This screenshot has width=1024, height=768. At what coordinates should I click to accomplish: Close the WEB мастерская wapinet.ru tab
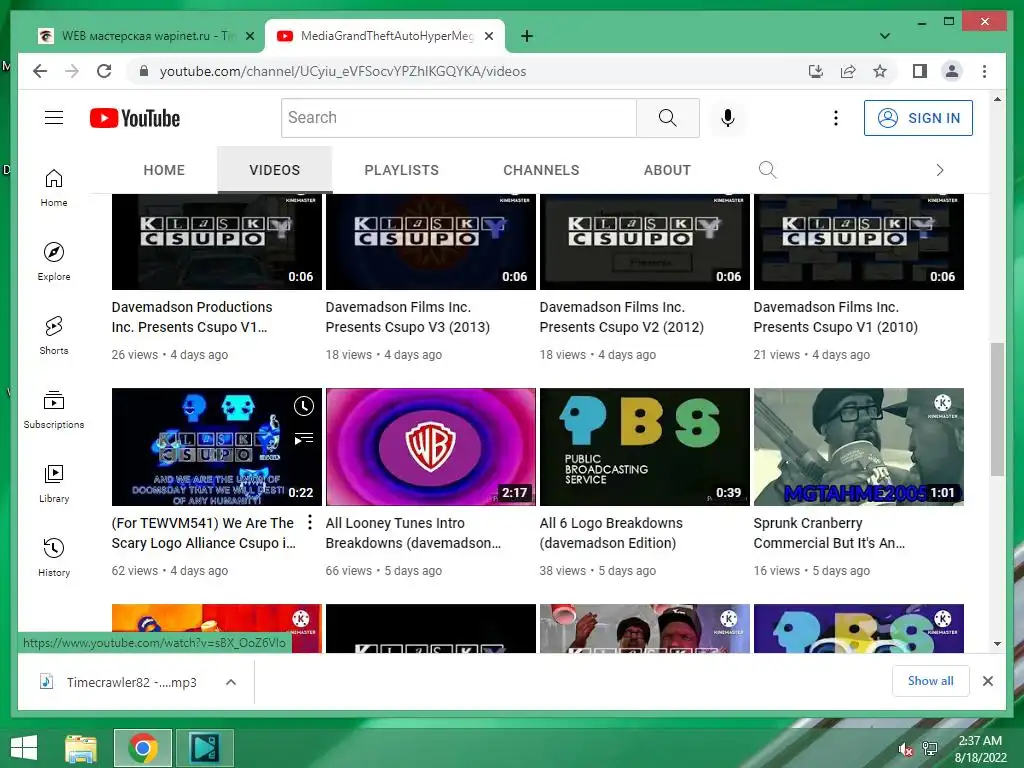pyautogui.click(x=250, y=36)
